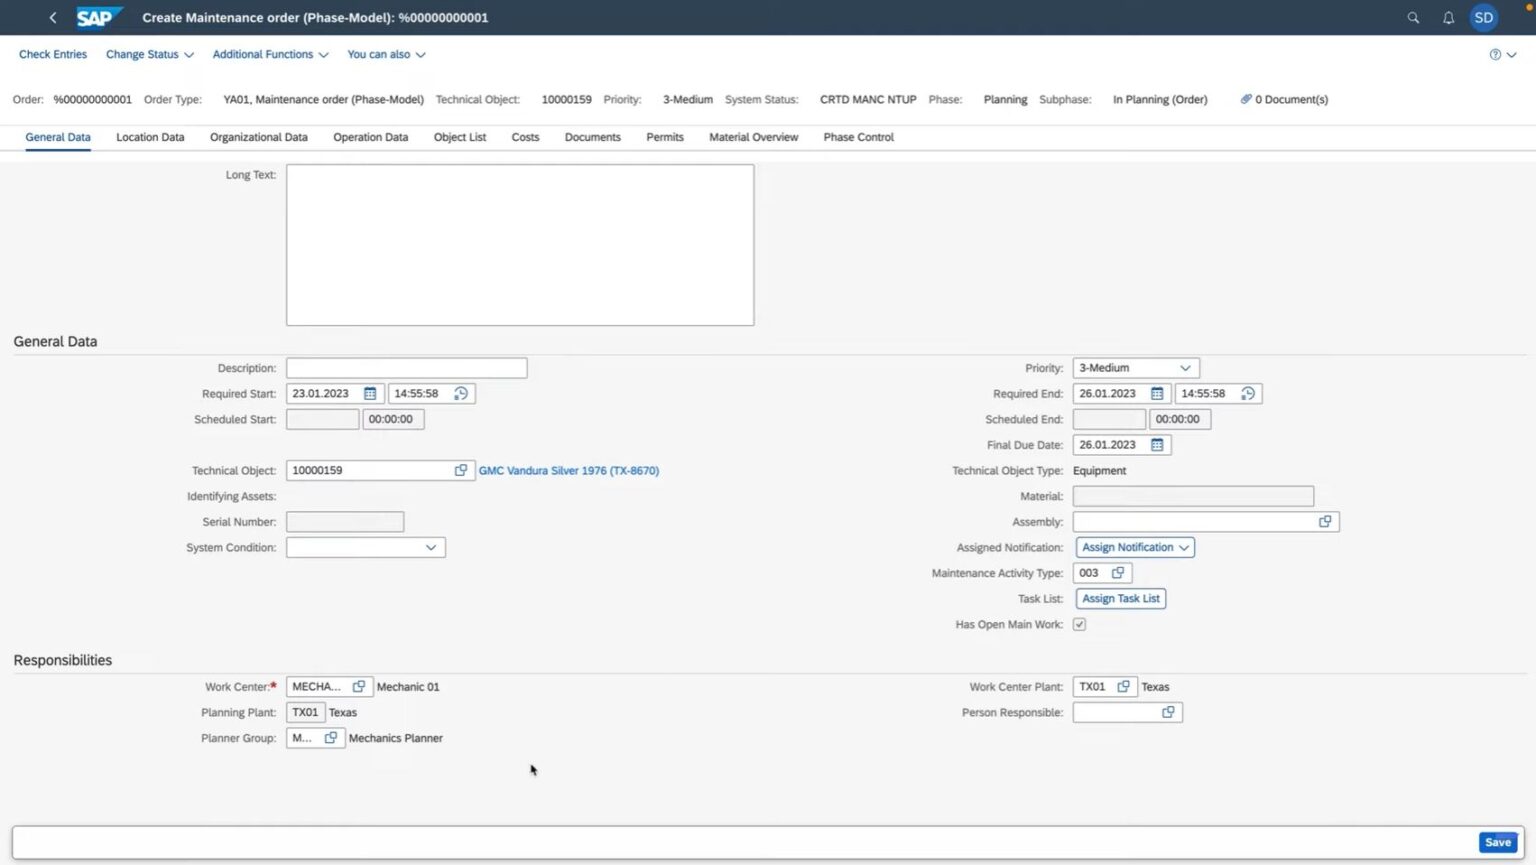1536x865 pixels.
Task: Open the Assign Notification dropdown
Action: pyautogui.click(x=1135, y=548)
